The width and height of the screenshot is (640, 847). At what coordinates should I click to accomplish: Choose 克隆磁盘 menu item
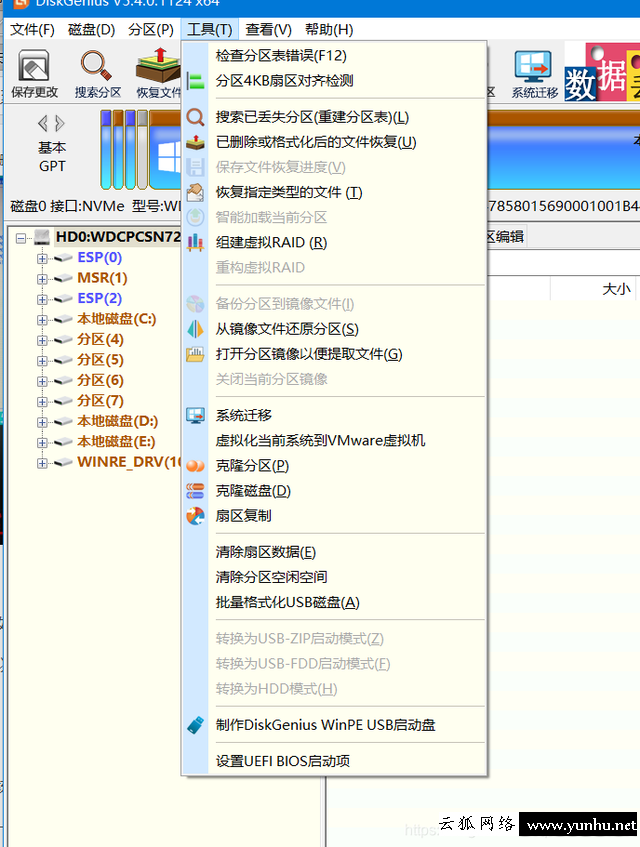pos(335,491)
